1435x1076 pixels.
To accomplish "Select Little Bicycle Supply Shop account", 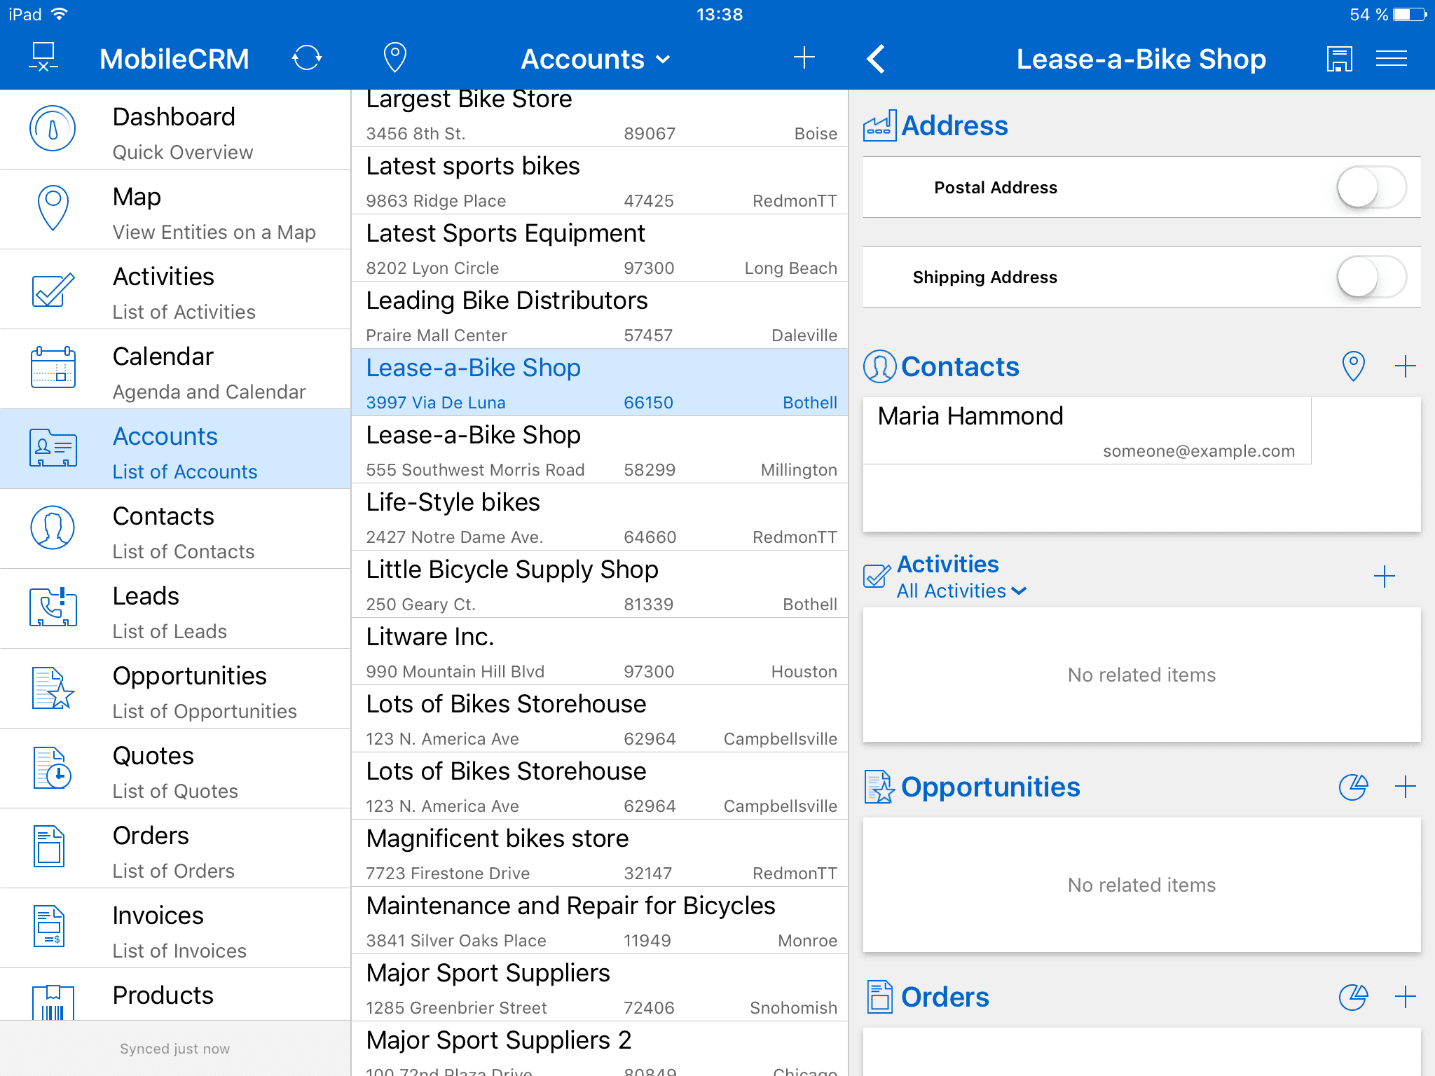I will pyautogui.click(x=600, y=584).
